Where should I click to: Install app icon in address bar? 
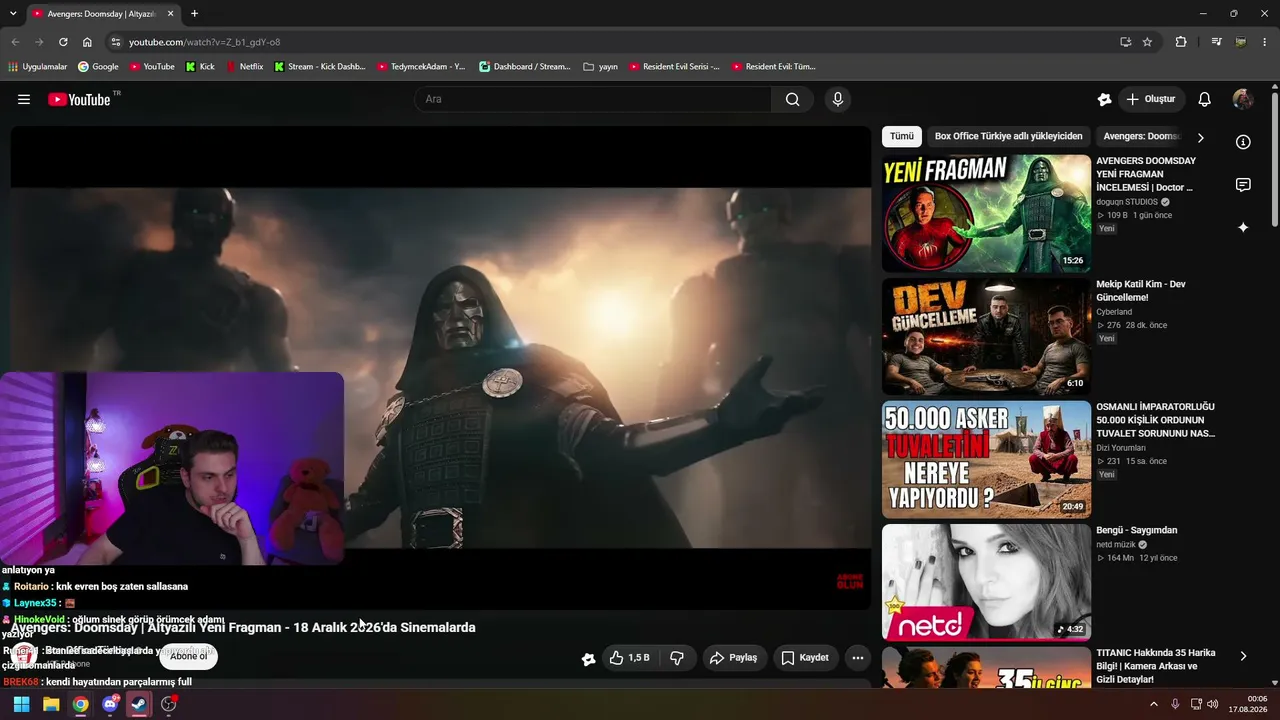click(x=1125, y=42)
